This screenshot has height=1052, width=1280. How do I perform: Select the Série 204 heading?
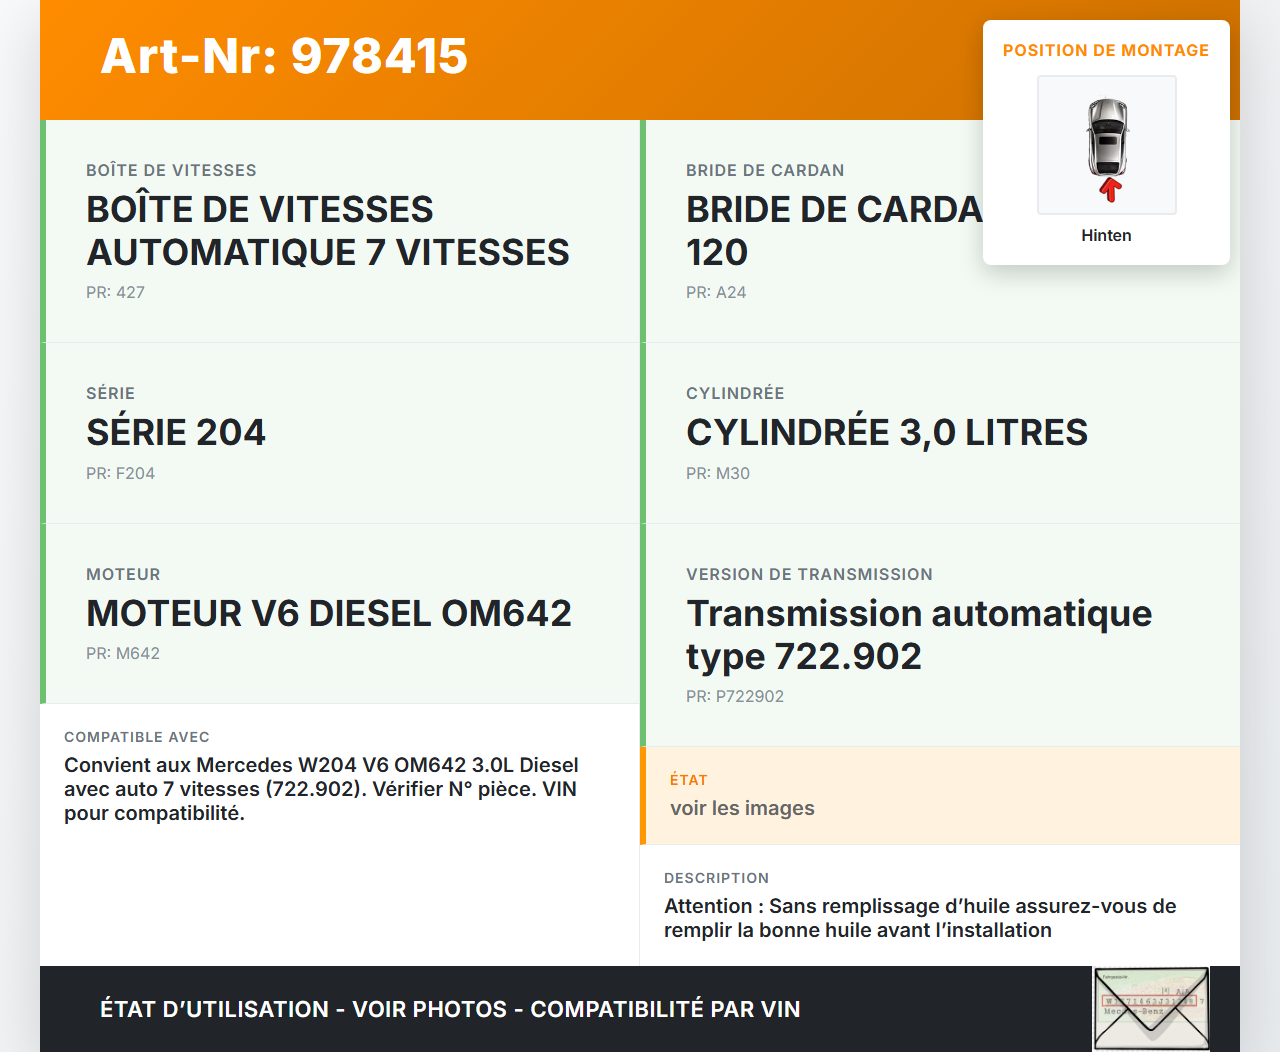[176, 433]
